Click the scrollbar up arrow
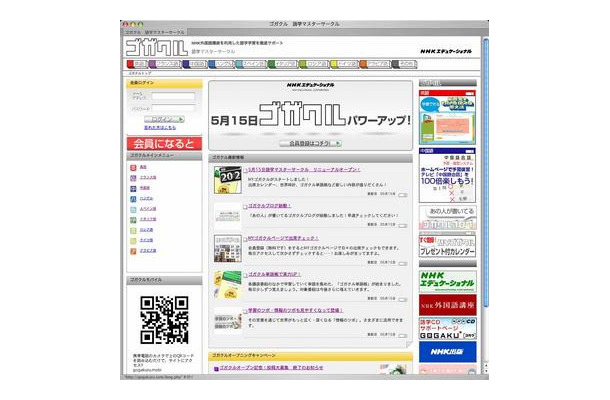 pyautogui.click(x=486, y=366)
